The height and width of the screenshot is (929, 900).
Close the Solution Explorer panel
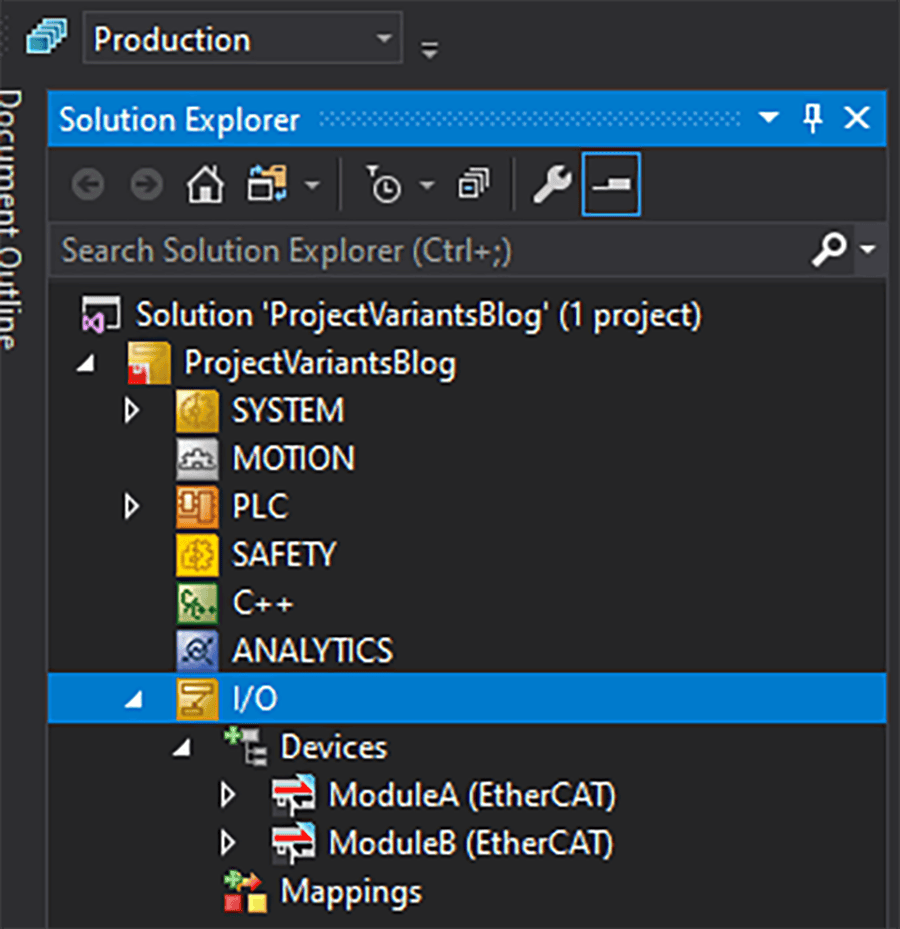(857, 118)
